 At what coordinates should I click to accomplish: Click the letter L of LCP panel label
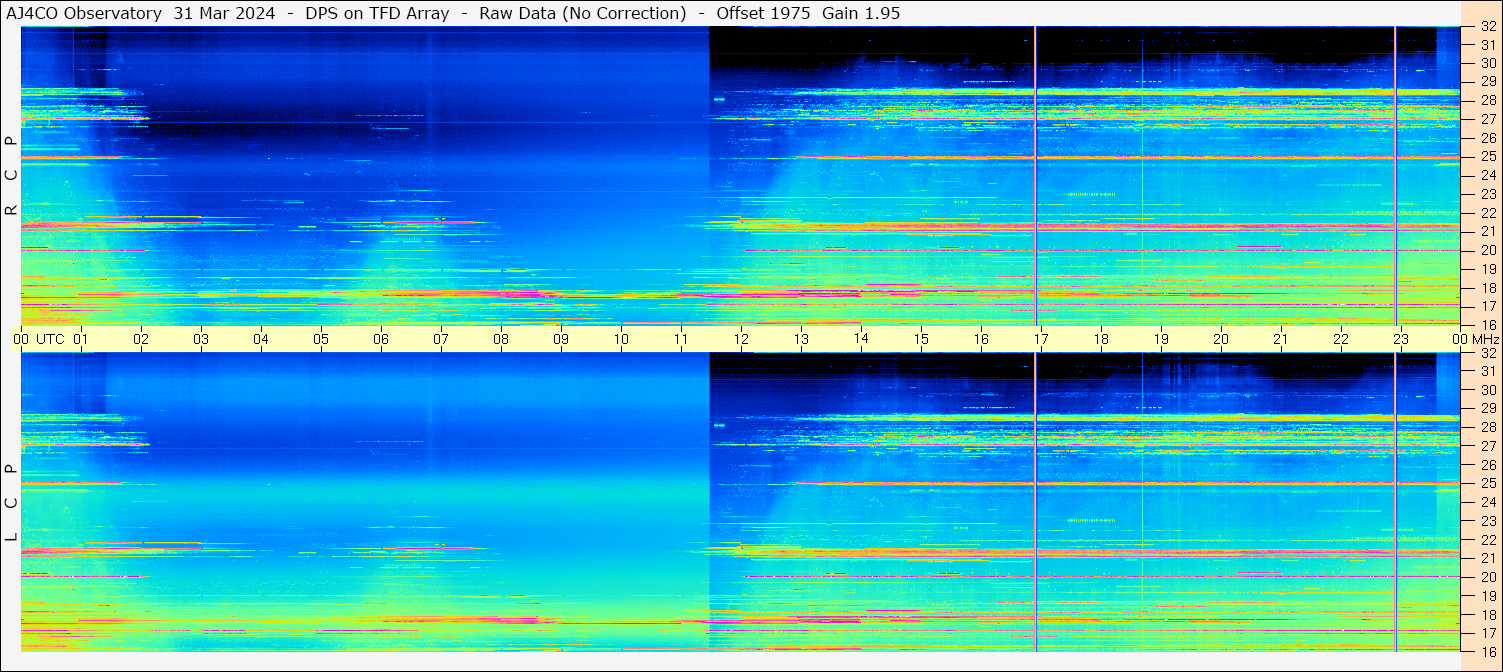pyautogui.click(x=11, y=538)
